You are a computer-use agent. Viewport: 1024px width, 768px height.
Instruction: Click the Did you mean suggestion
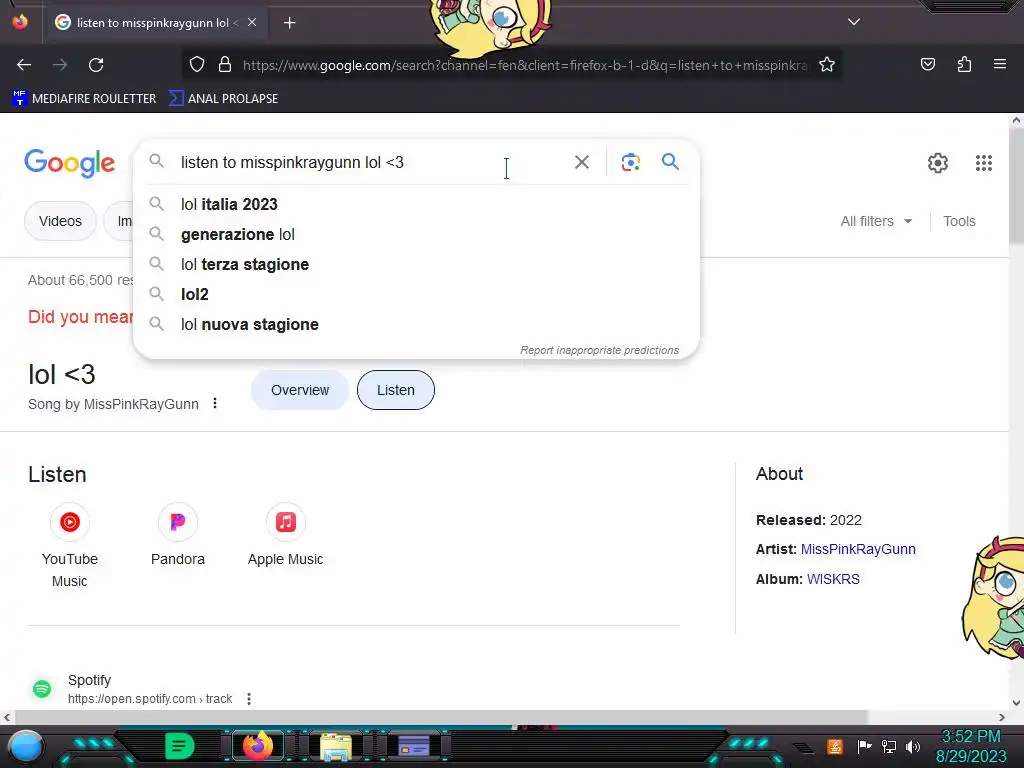tap(80, 317)
